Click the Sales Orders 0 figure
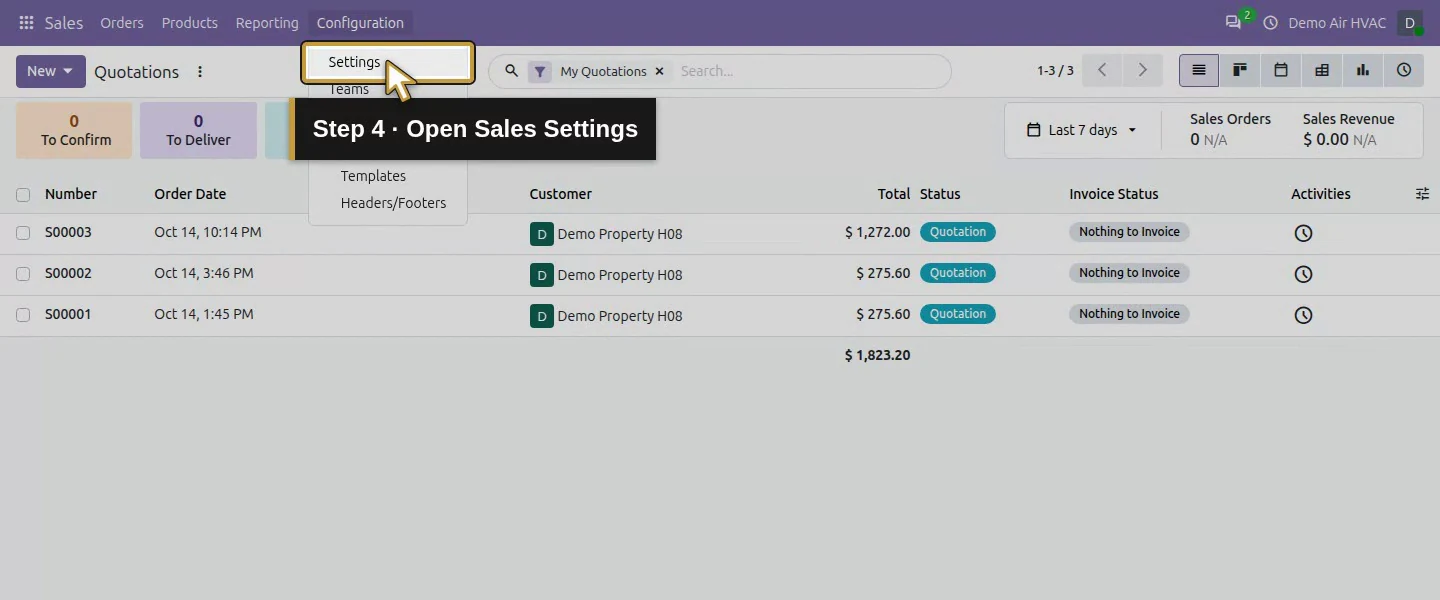 pos(1194,140)
